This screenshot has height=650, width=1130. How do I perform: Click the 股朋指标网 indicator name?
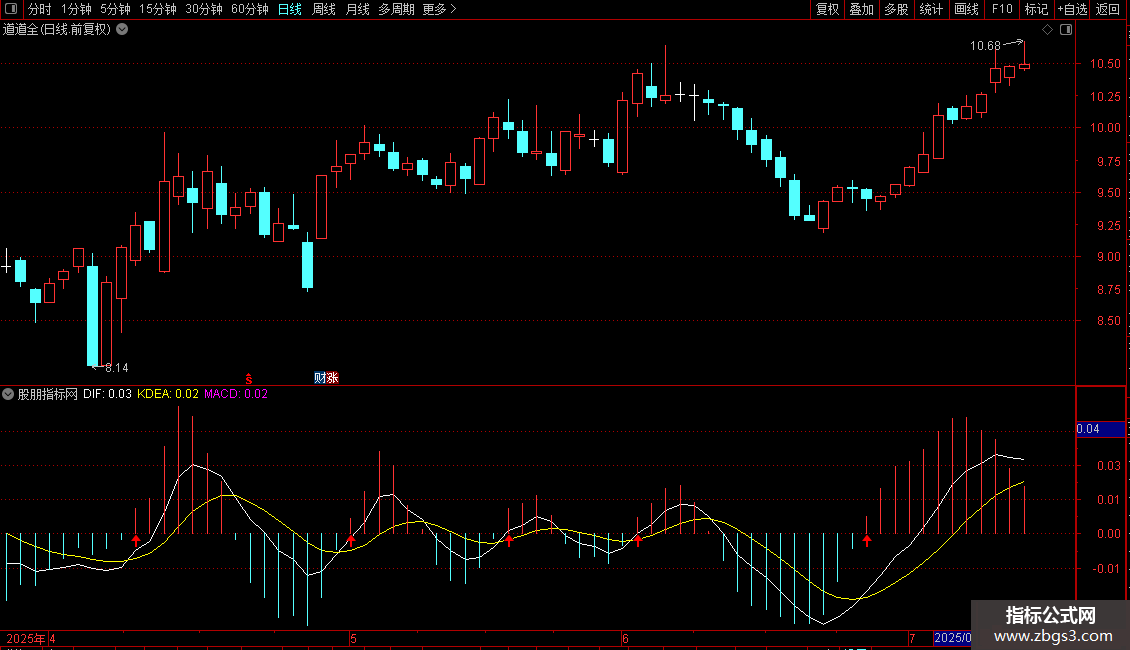[48, 394]
